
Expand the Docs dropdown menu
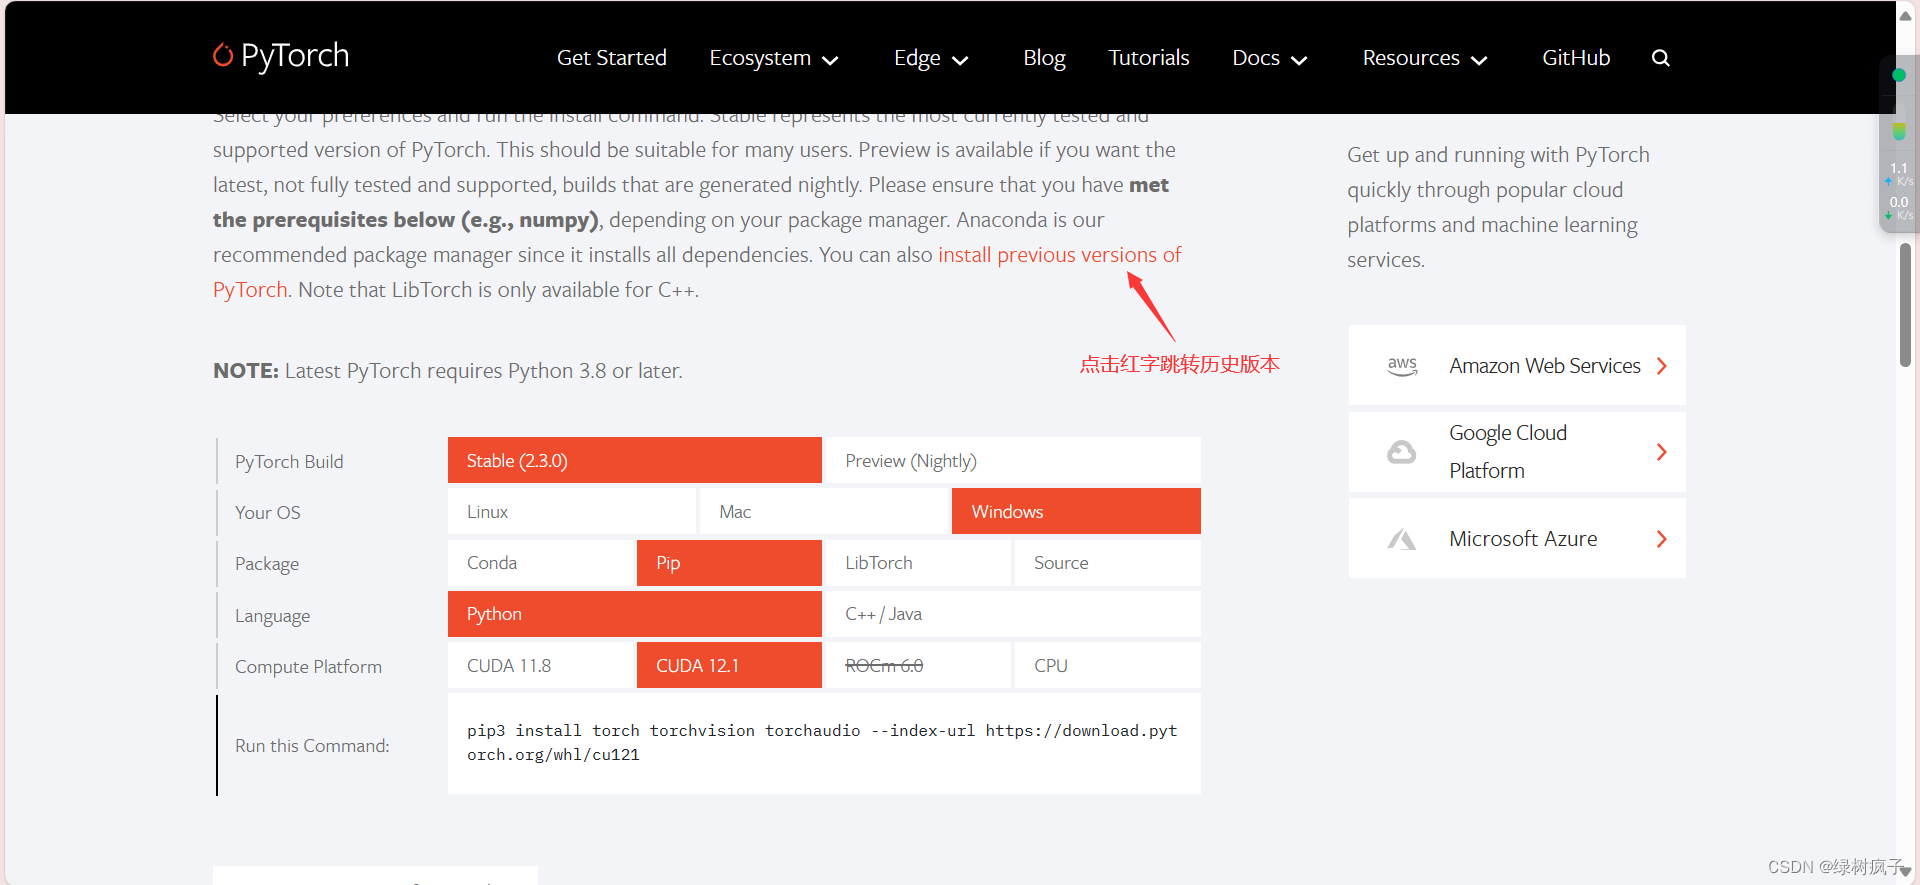[x=1269, y=58]
